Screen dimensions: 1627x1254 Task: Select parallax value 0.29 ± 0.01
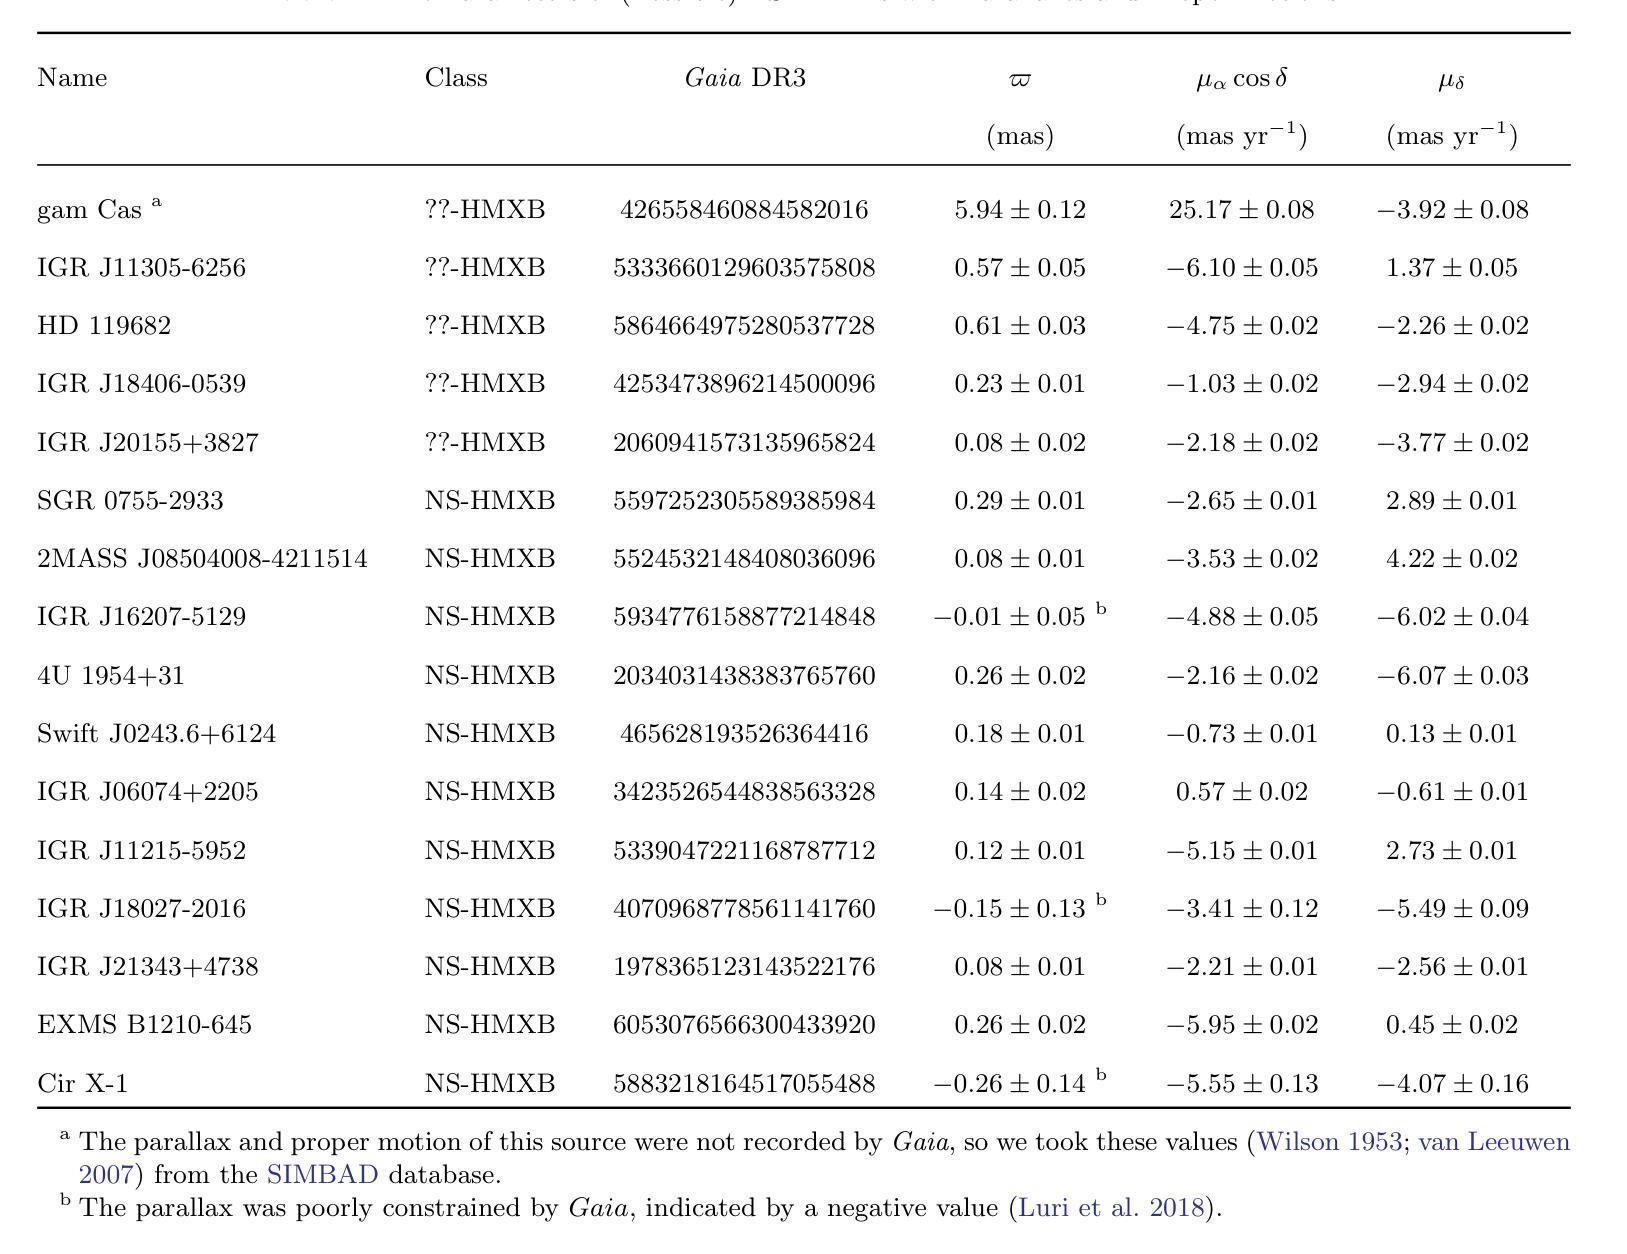pos(1020,501)
